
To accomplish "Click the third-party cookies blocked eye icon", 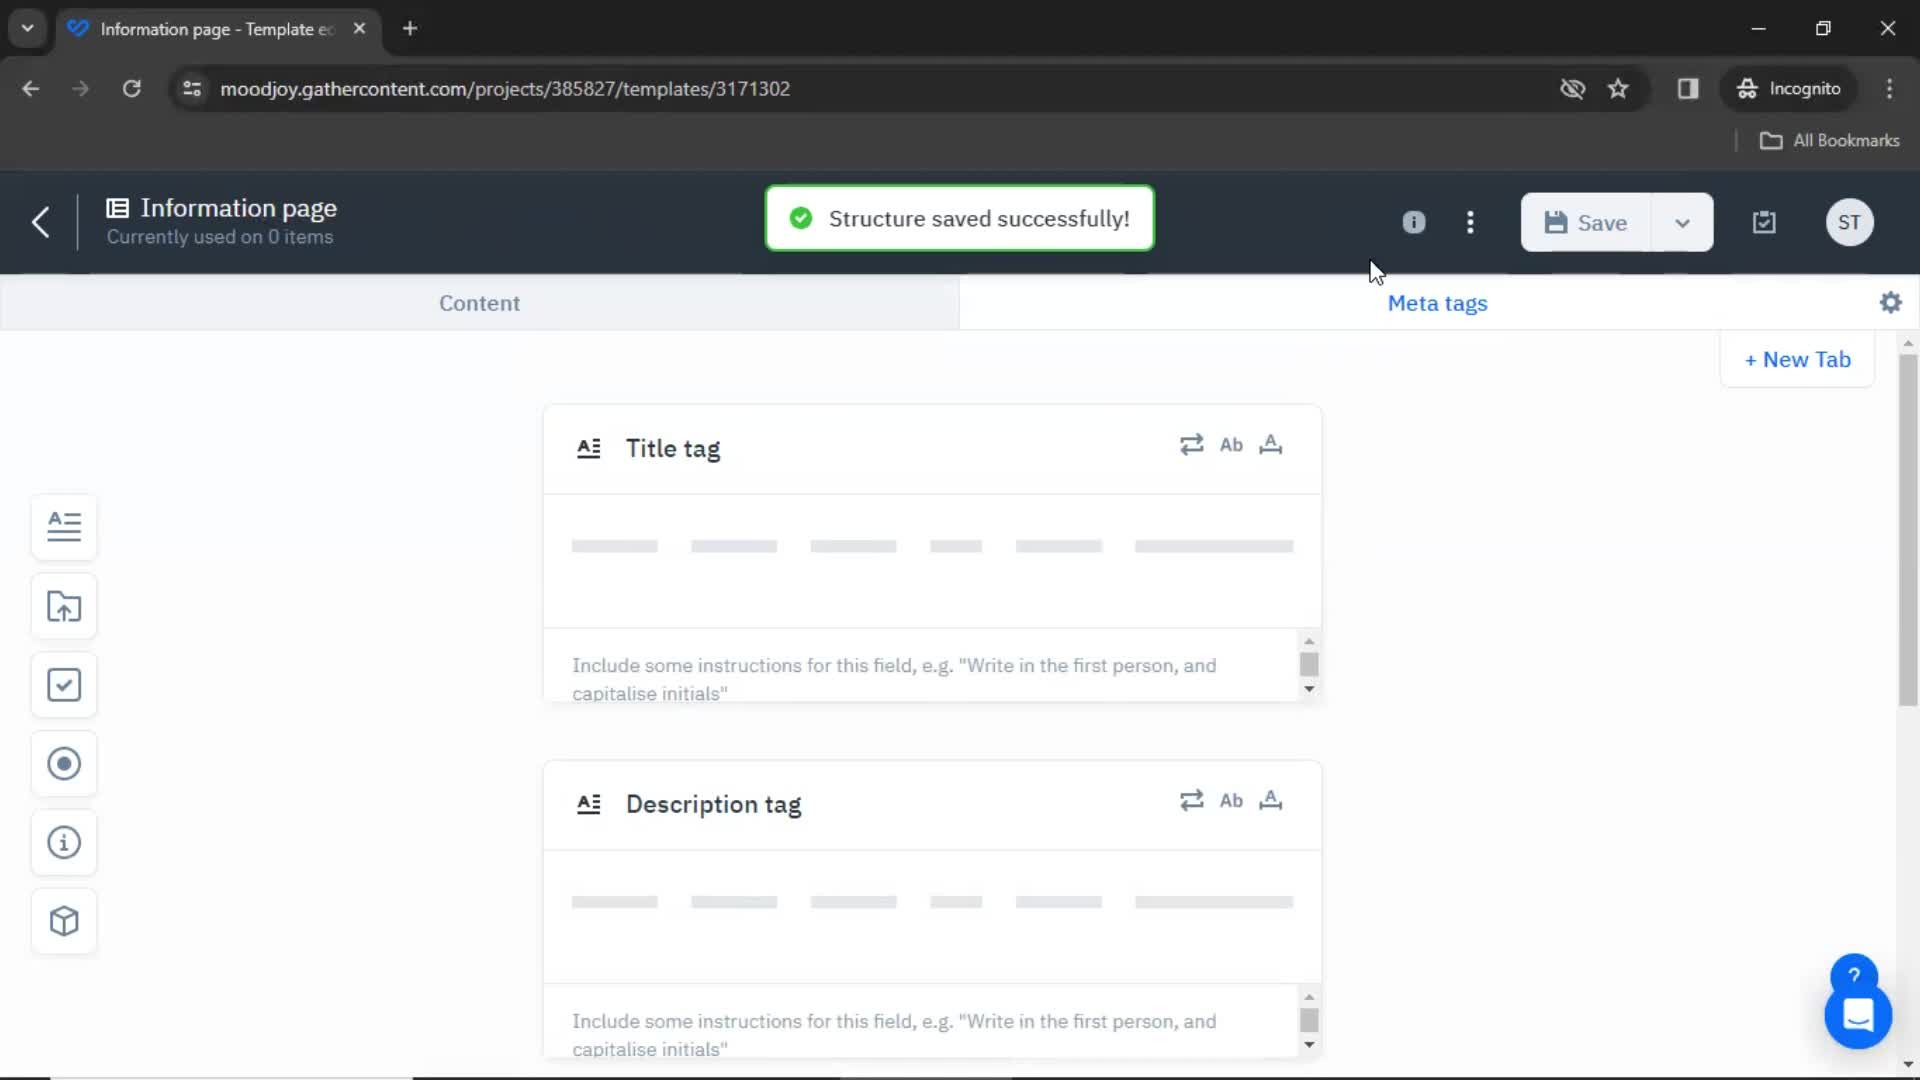I will 1572,89.
